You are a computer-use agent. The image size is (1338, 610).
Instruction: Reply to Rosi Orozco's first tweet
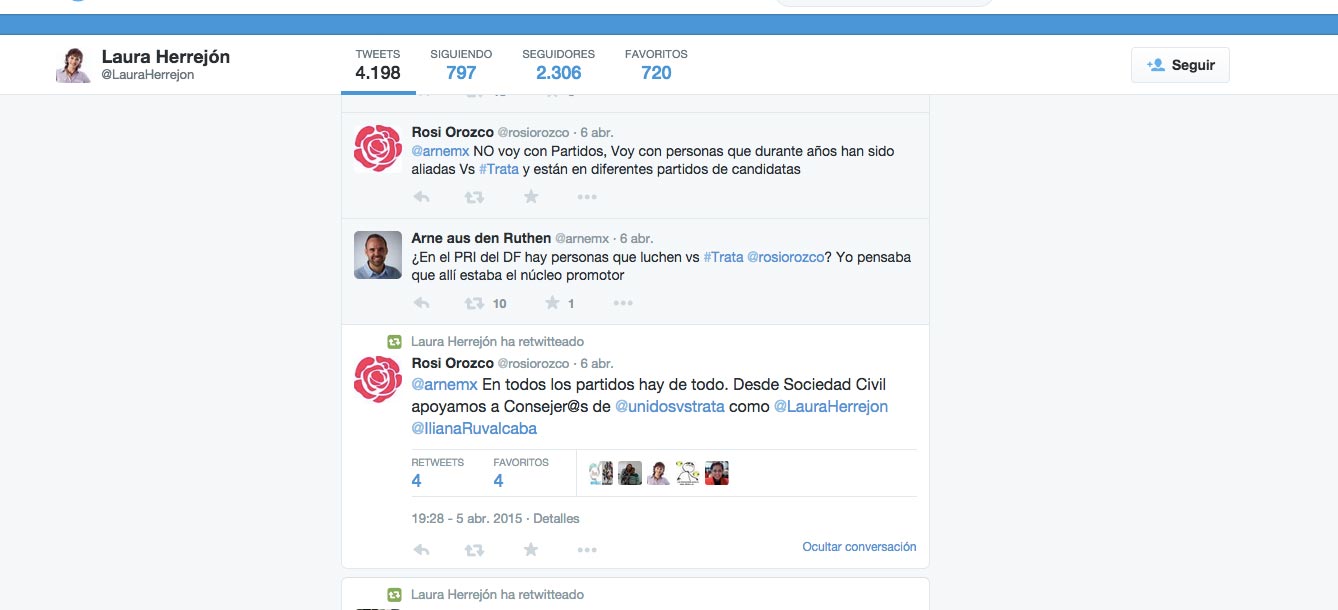coord(422,197)
